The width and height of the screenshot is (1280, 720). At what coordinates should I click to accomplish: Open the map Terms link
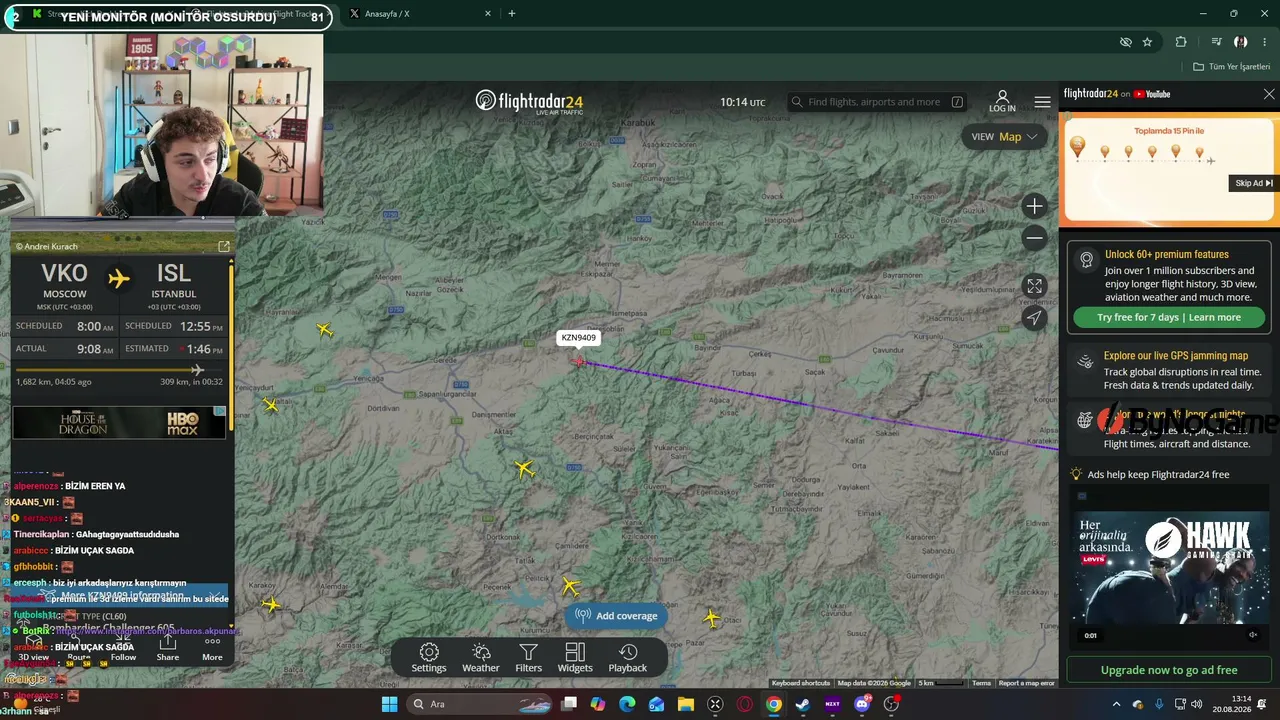coord(981,683)
